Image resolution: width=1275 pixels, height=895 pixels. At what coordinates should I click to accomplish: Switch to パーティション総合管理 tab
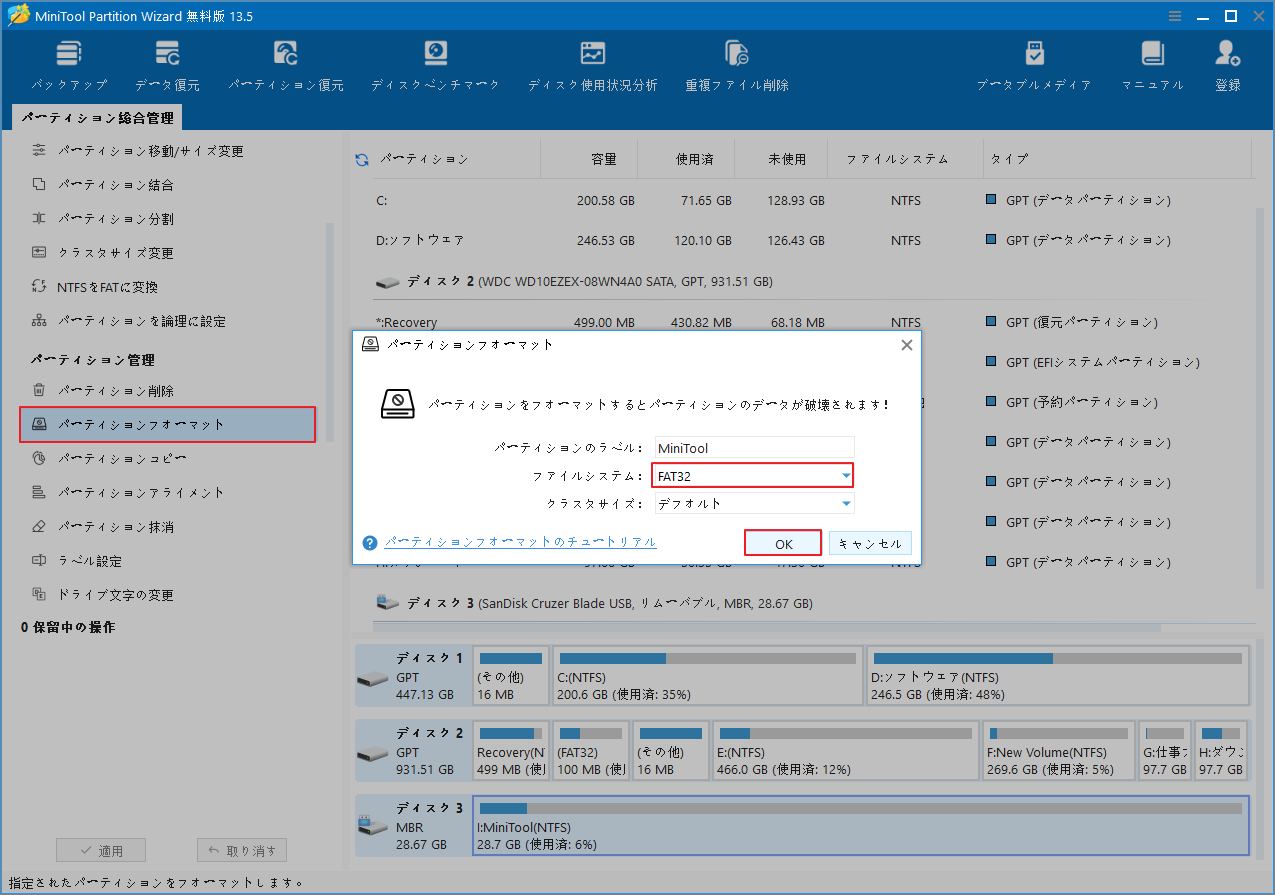click(x=97, y=117)
